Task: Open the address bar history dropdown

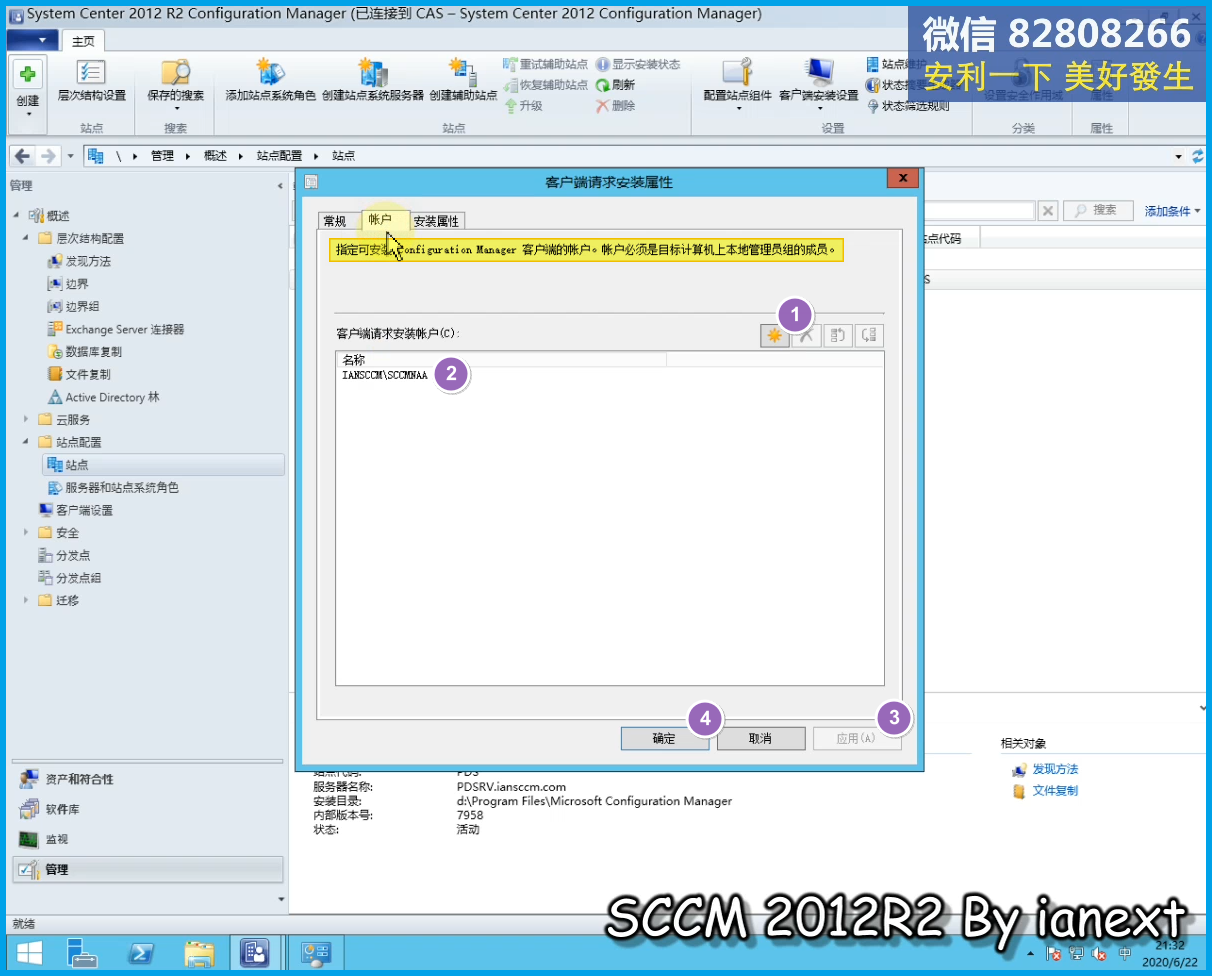Action: click(x=1179, y=157)
